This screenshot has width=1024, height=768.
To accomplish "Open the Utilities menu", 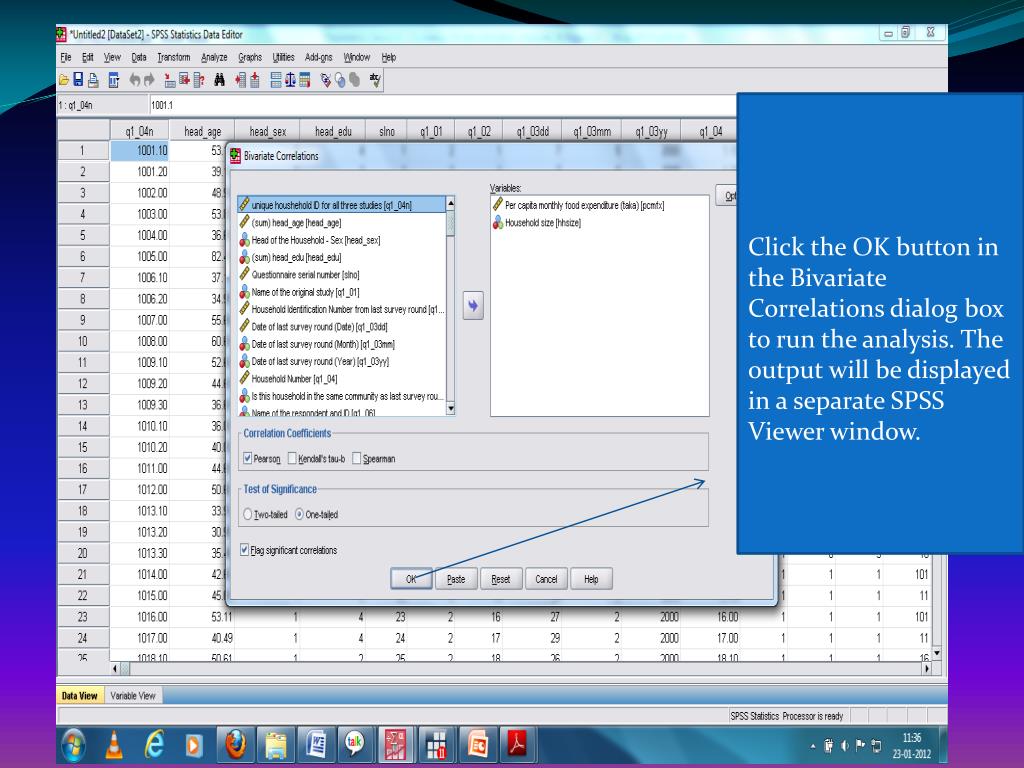I will click(283, 57).
